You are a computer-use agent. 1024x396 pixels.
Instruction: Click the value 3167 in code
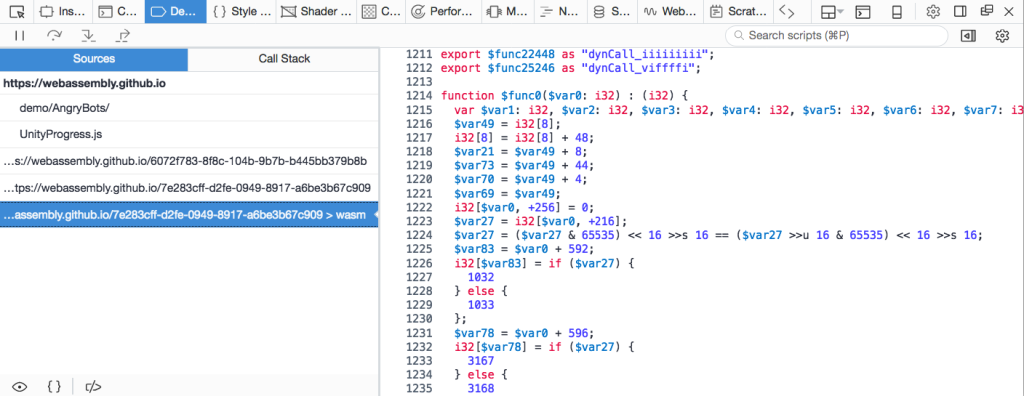coord(481,362)
